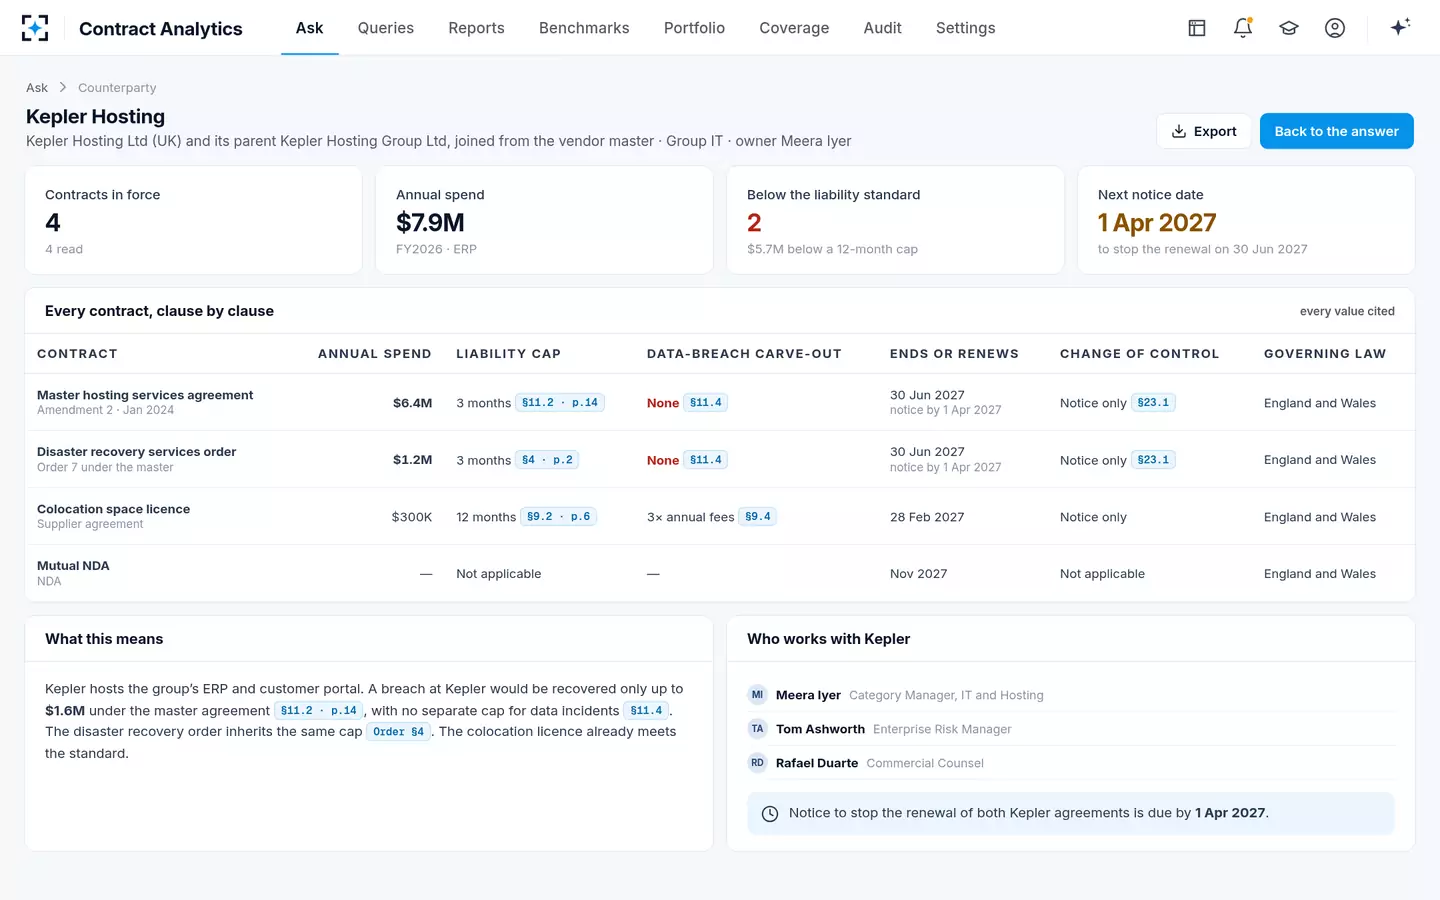The width and height of the screenshot is (1440, 900).
Task: Switch to the Ask tab
Action: pos(309,28)
